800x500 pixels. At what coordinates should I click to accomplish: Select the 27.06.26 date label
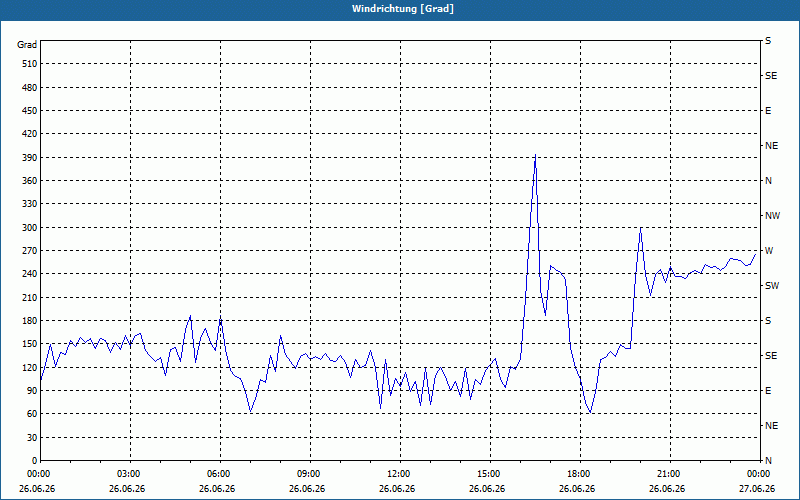tap(757, 489)
